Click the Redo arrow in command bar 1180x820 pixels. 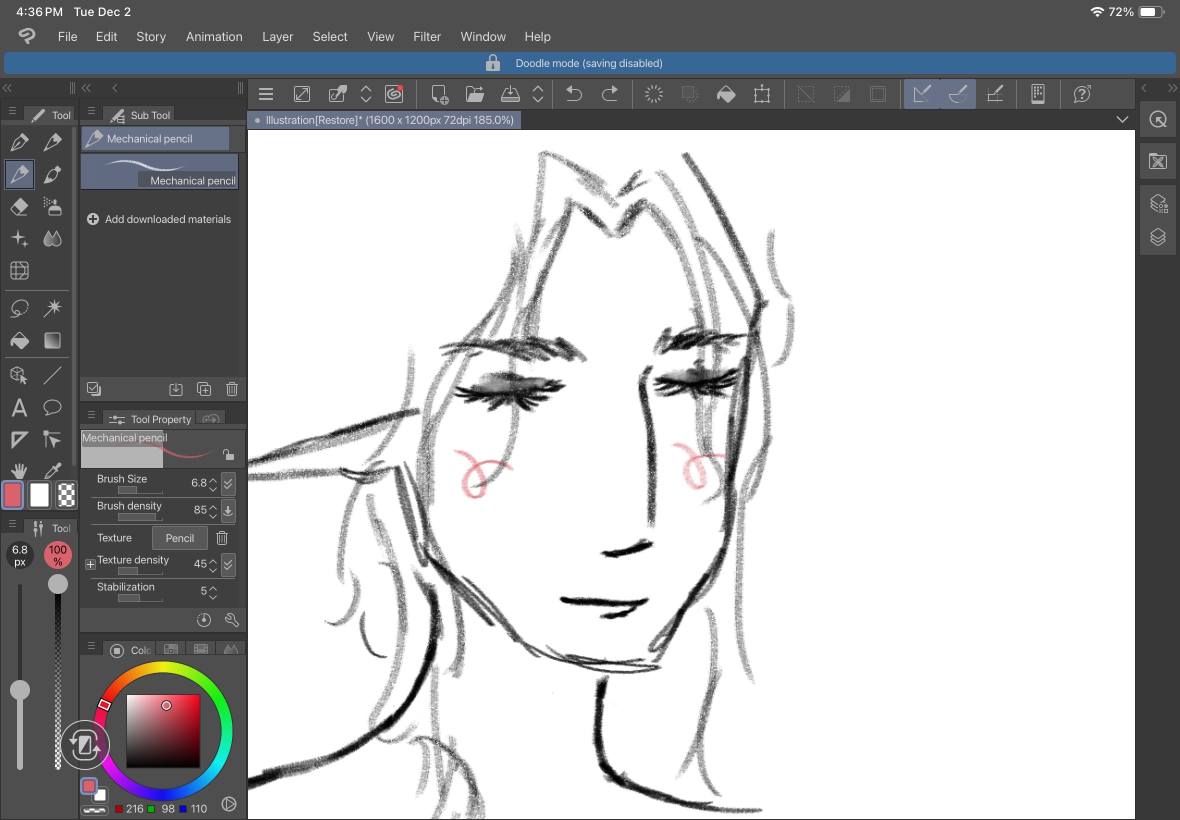(x=610, y=94)
